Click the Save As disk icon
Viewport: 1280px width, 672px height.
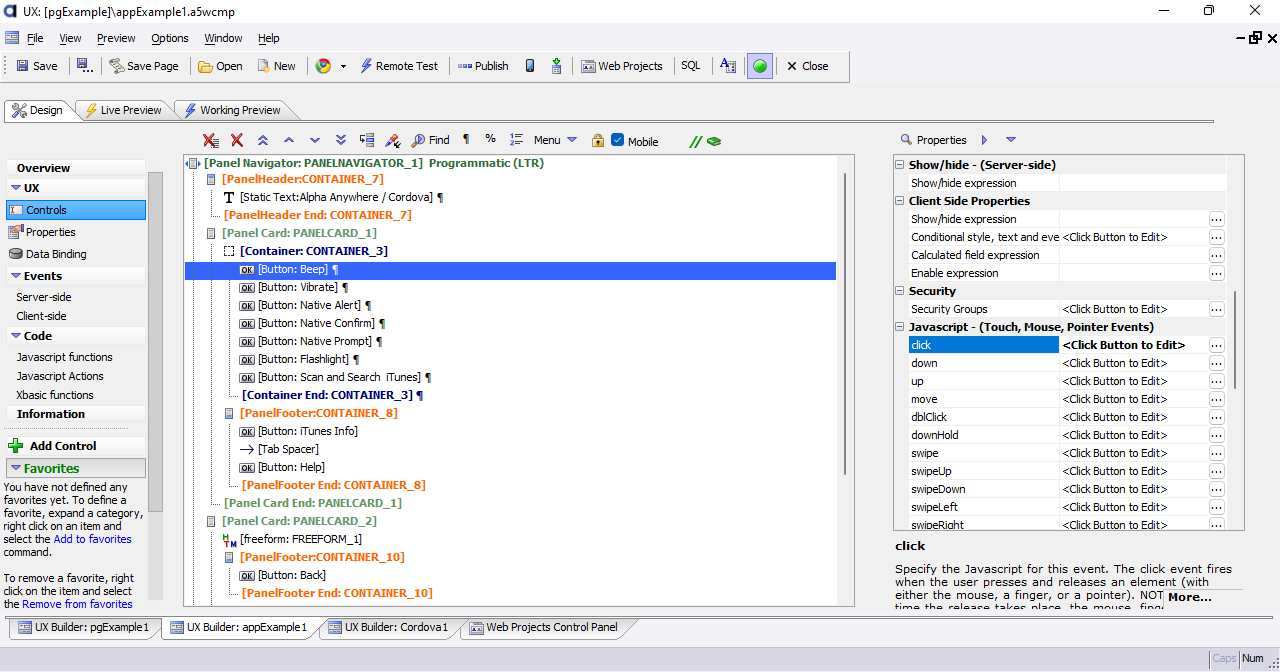tap(84, 66)
